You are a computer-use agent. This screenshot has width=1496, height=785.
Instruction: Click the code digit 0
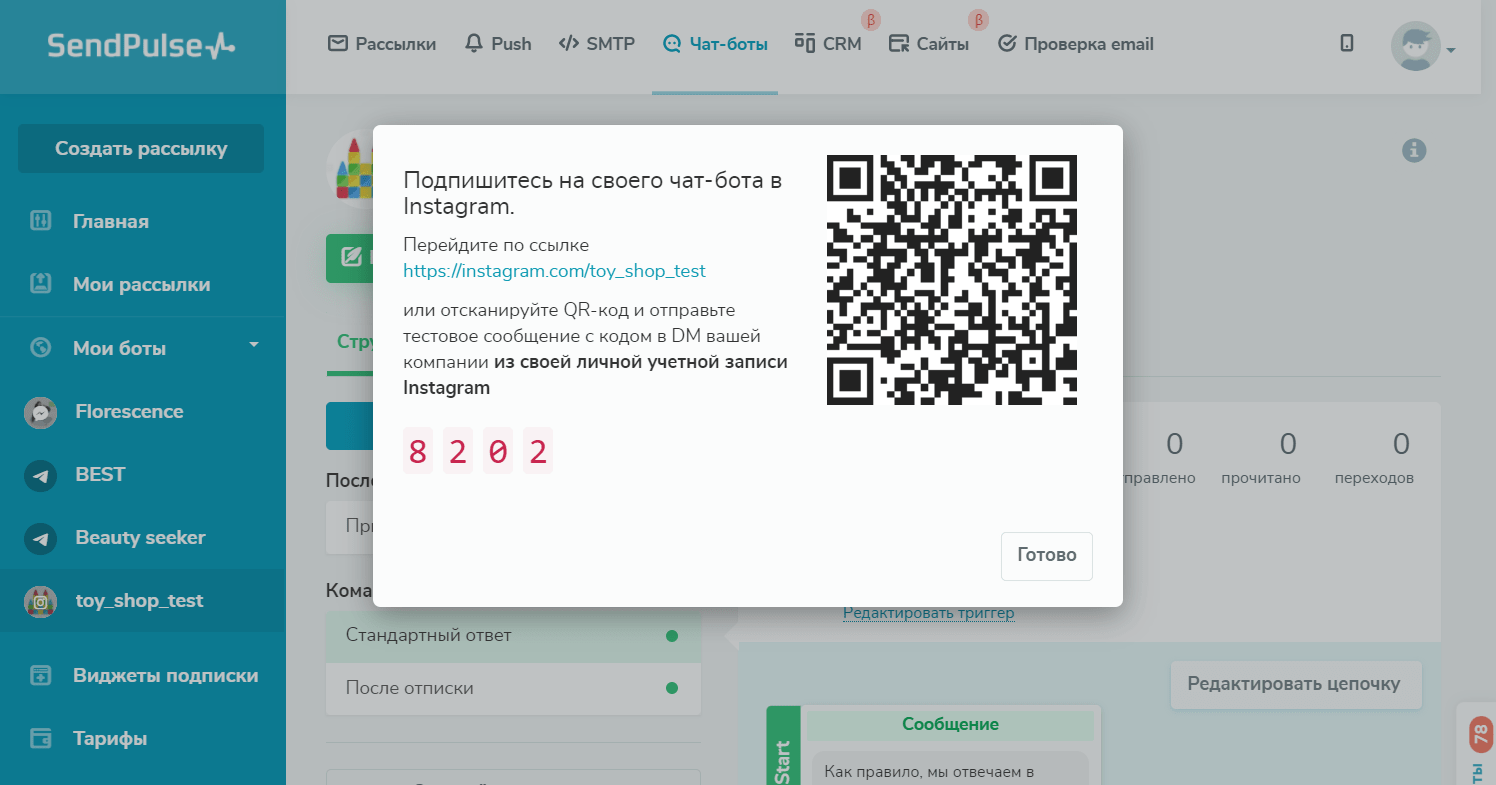click(x=498, y=452)
